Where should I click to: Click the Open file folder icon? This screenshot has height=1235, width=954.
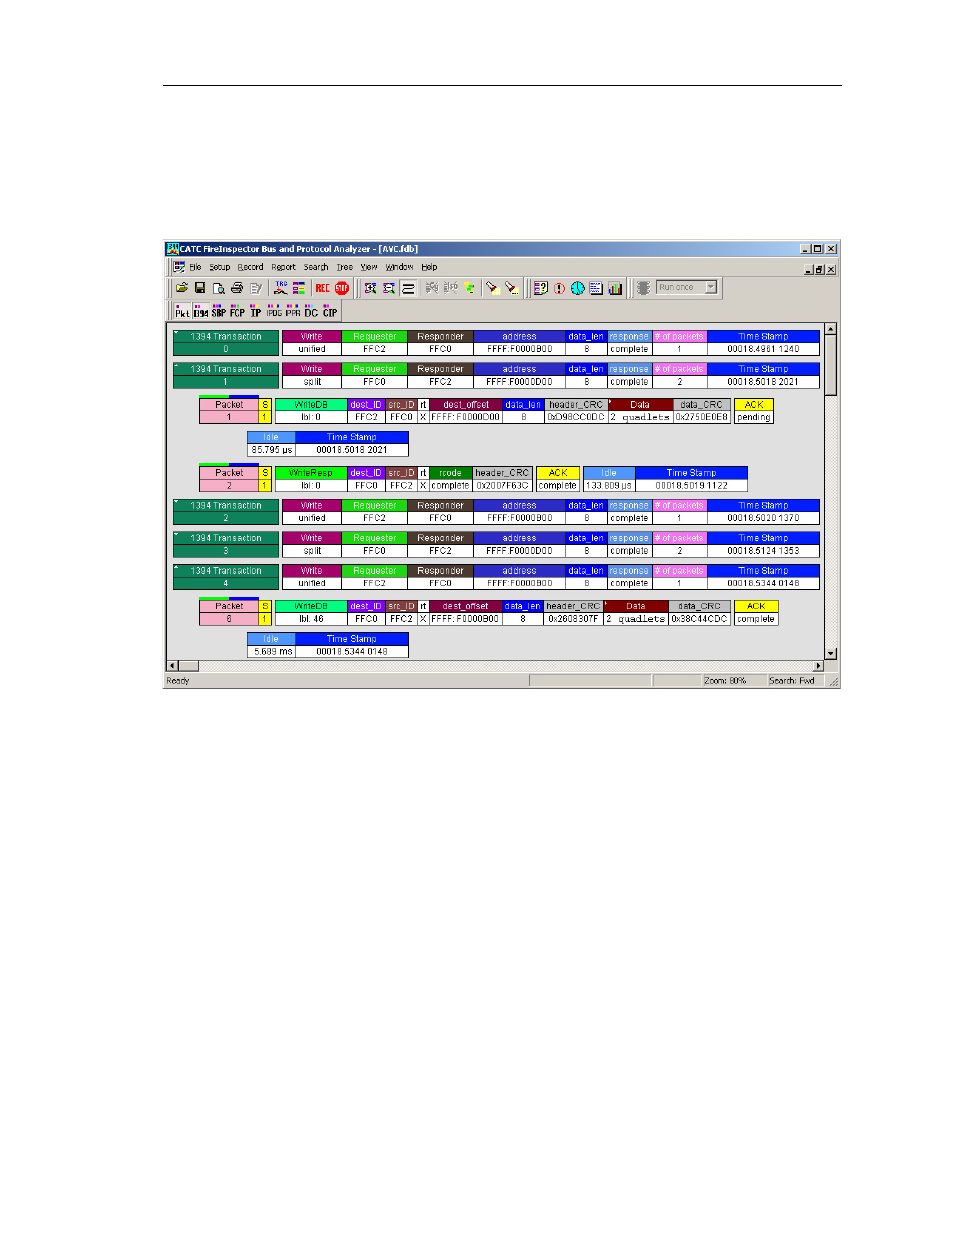coord(182,288)
